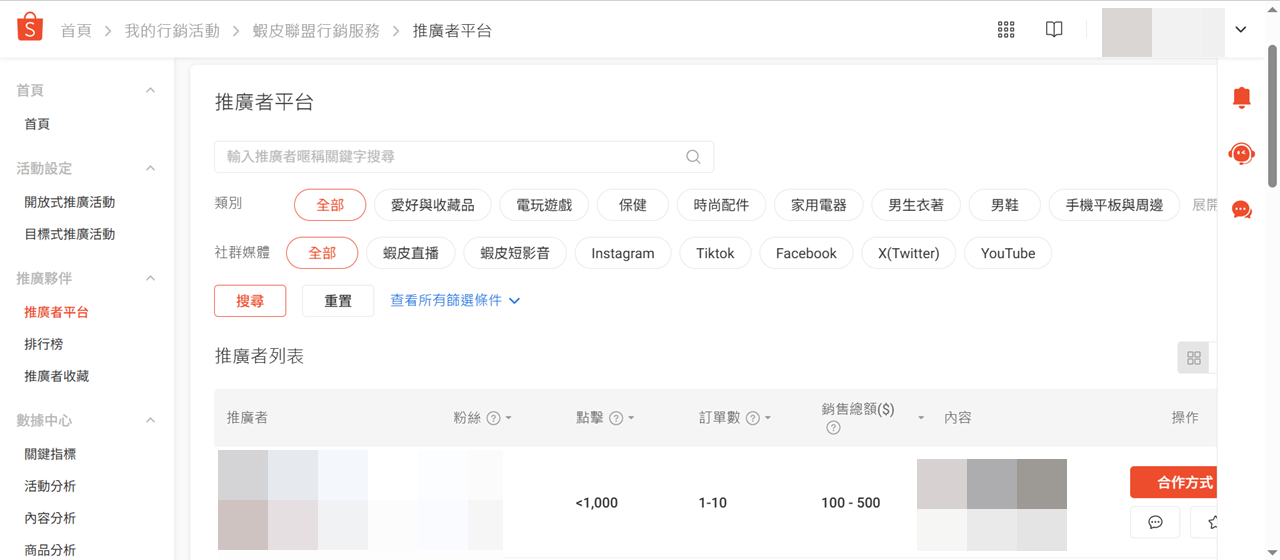Screen dimensions: 1280x560
Task: Go to 開放式推廣活動 sidebar item
Action: click(70, 202)
